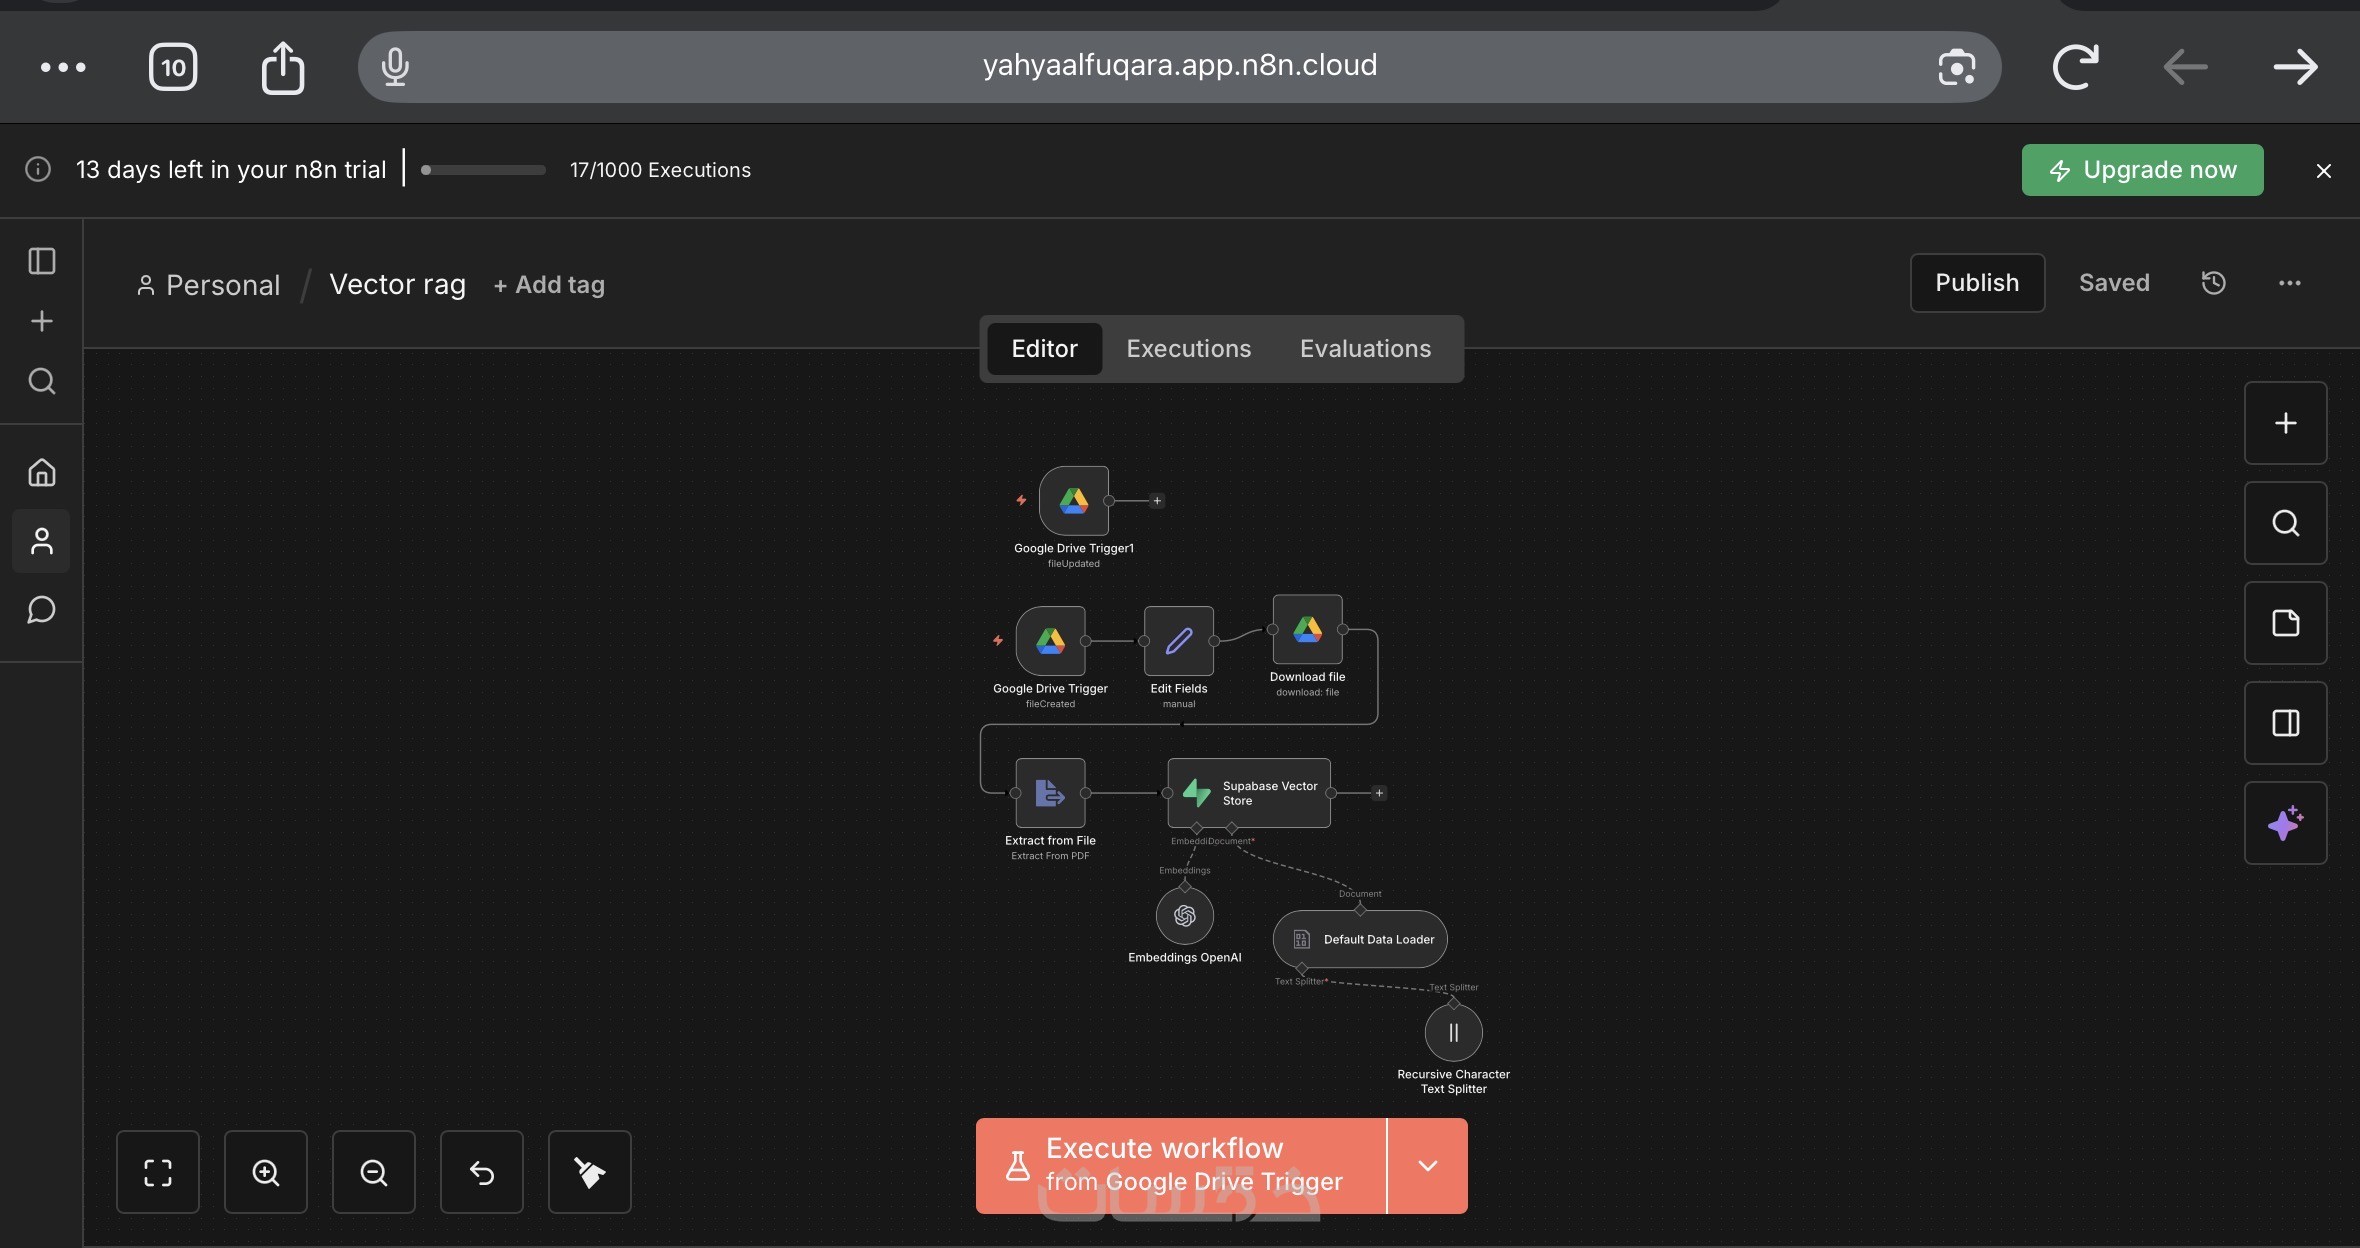Click the tidy up workflow broom icon
The width and height of the screenshot is (2360, 1248).
tap(590, 1172)
